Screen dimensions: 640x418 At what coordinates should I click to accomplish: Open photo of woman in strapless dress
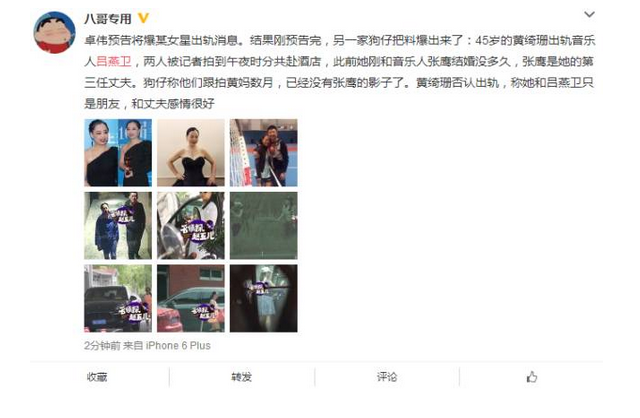pyautogui.click(x=191, y=153)
